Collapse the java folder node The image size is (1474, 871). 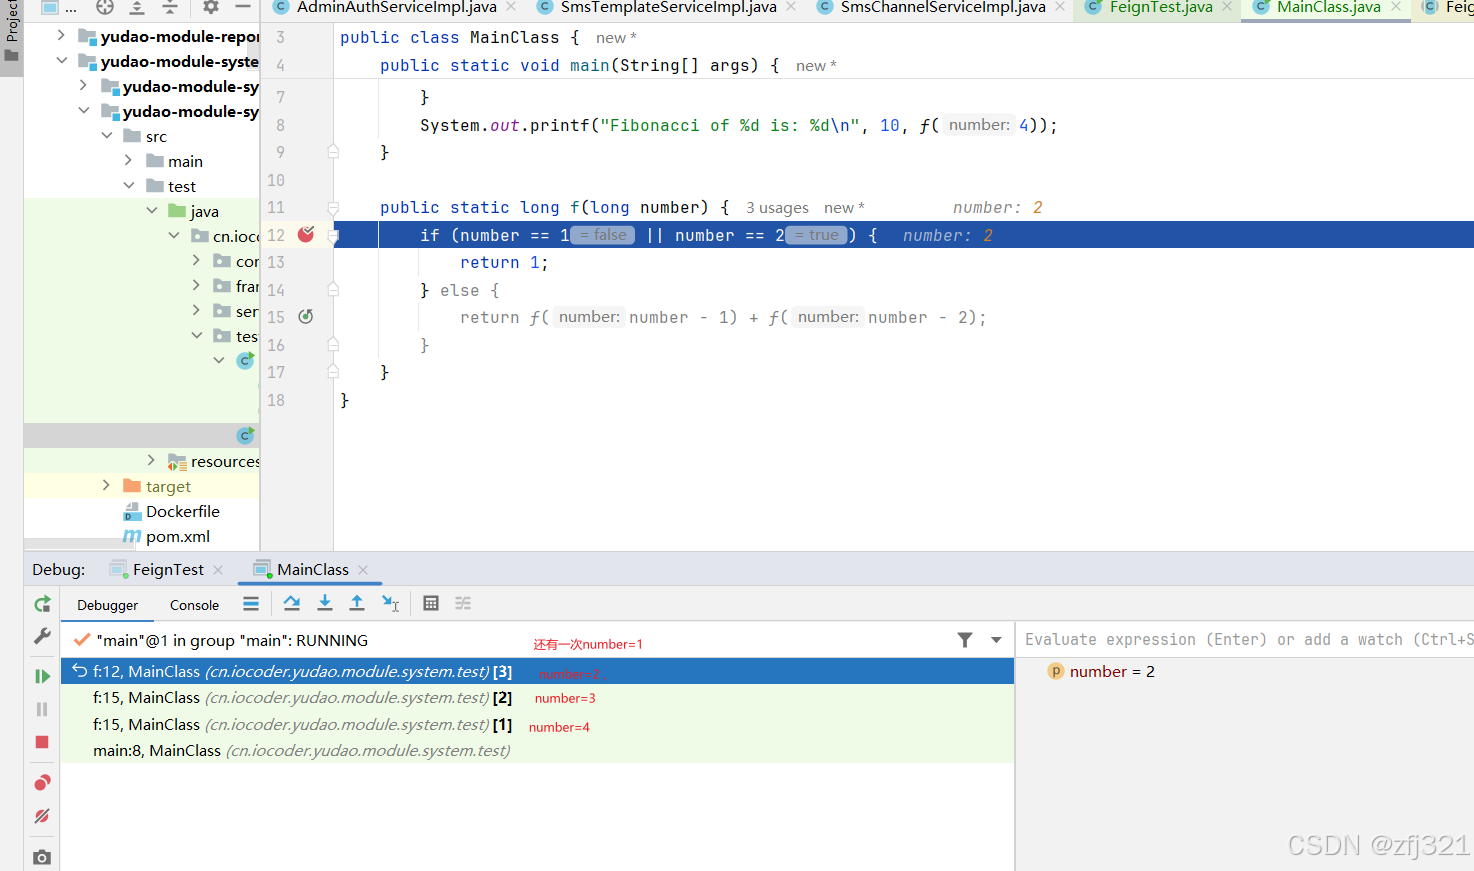point(151,210)
